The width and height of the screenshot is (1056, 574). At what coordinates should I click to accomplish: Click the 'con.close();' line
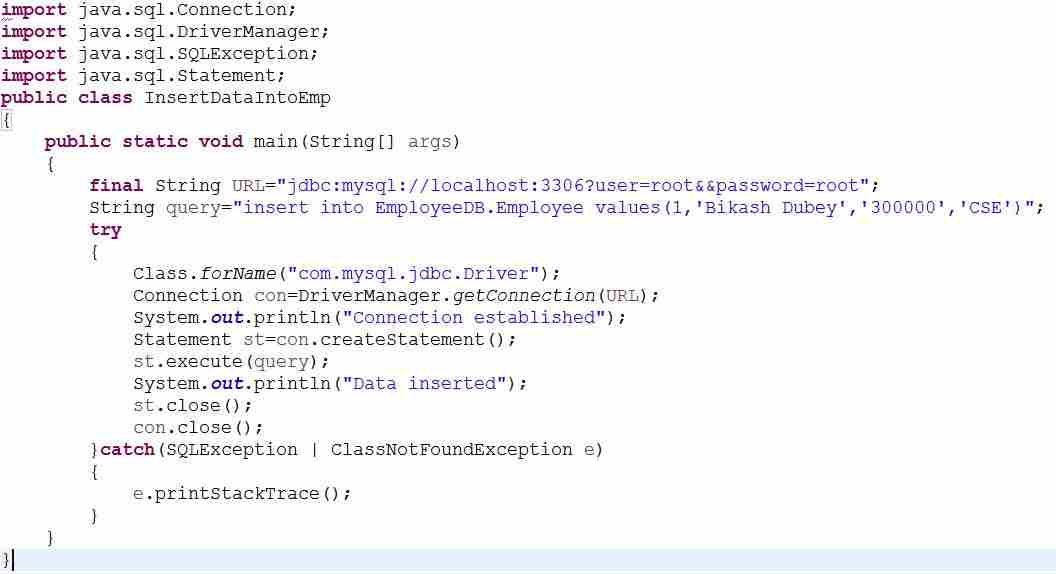click(198, 428)
